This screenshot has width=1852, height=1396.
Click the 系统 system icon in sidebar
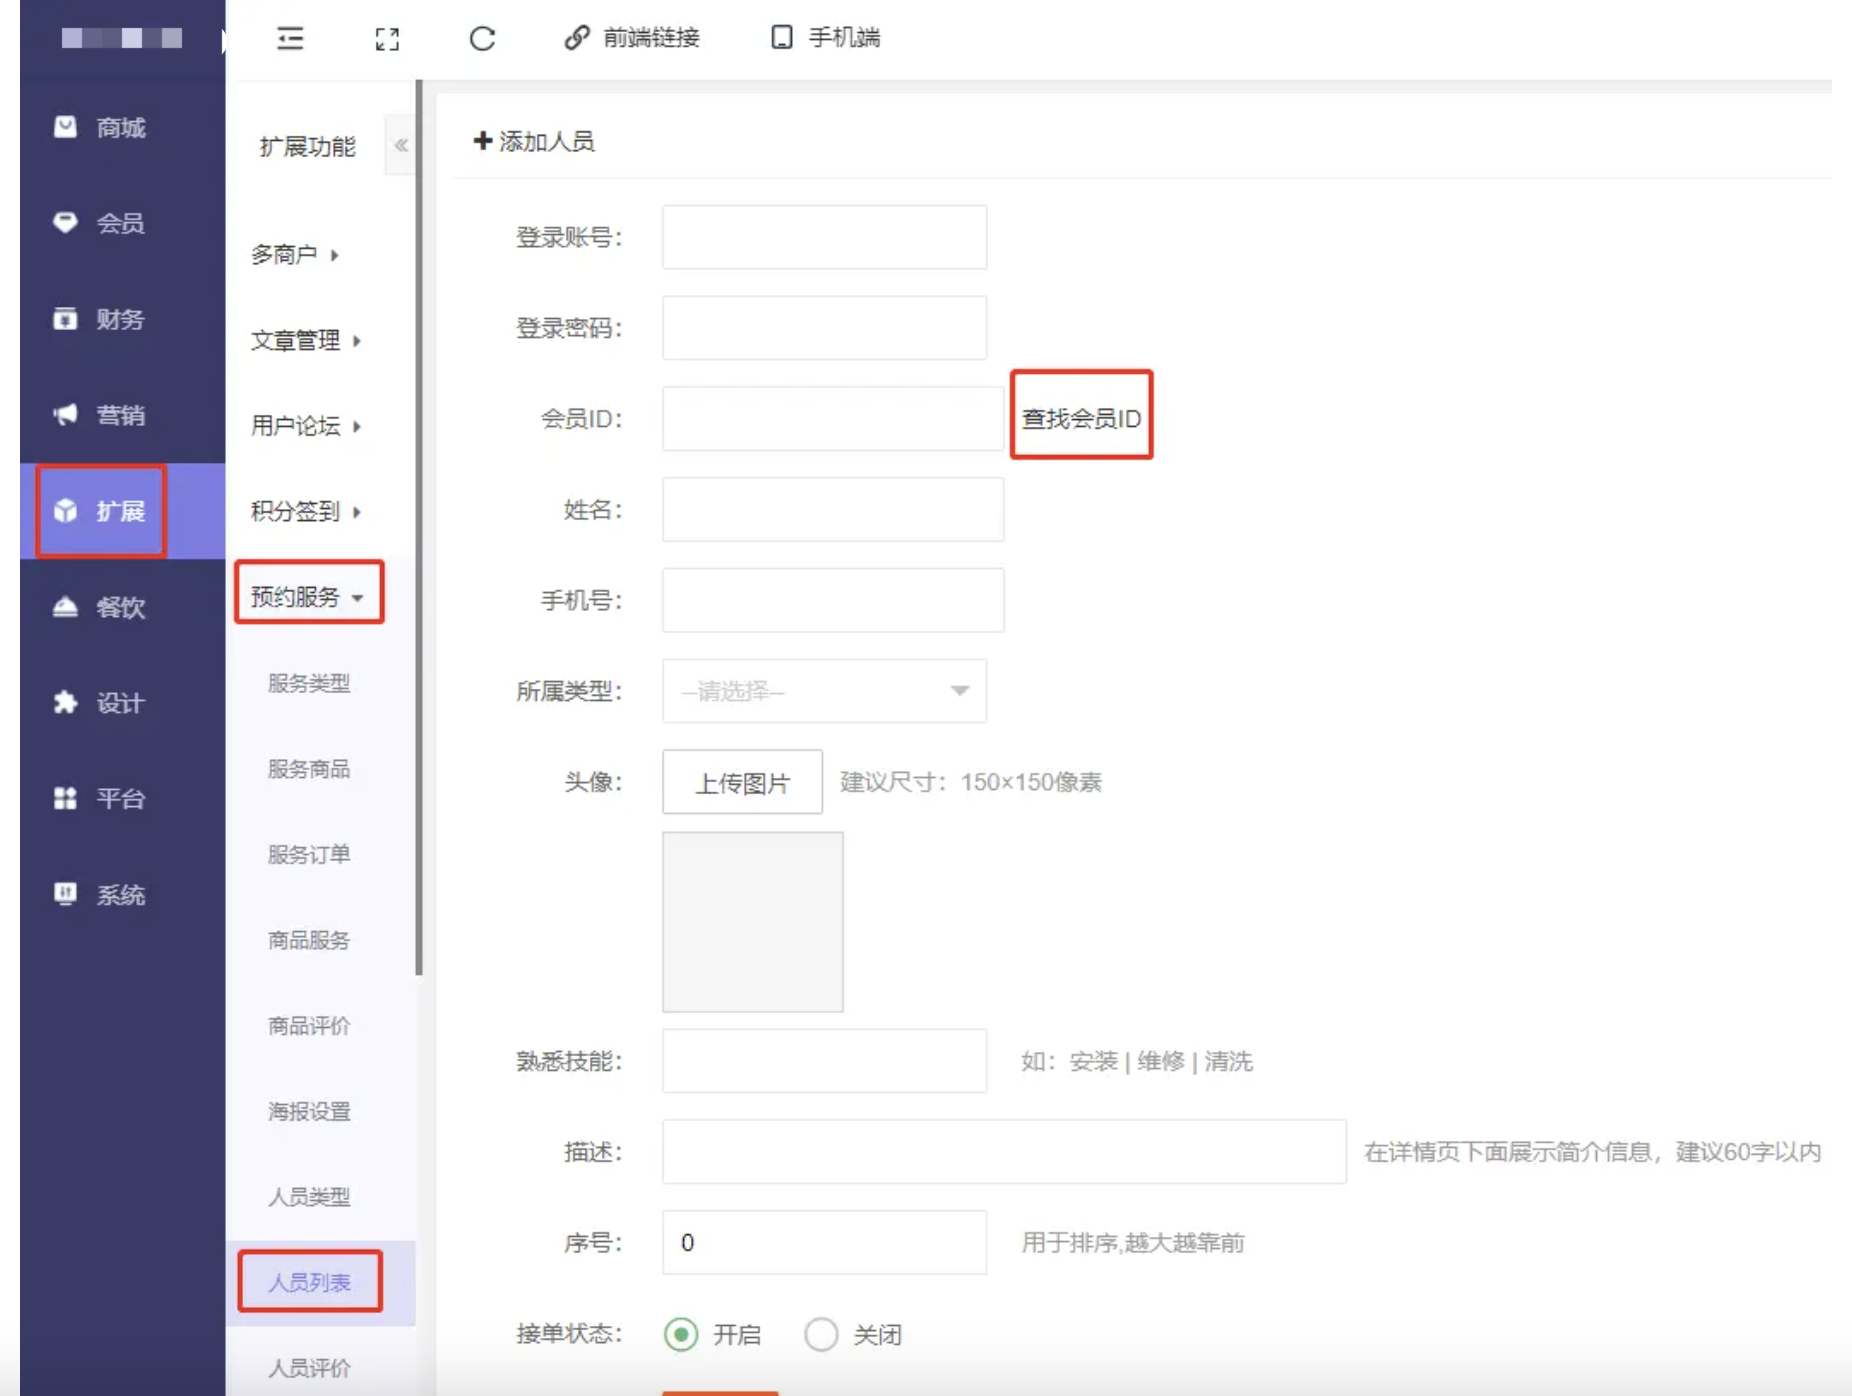pos(65,894)
